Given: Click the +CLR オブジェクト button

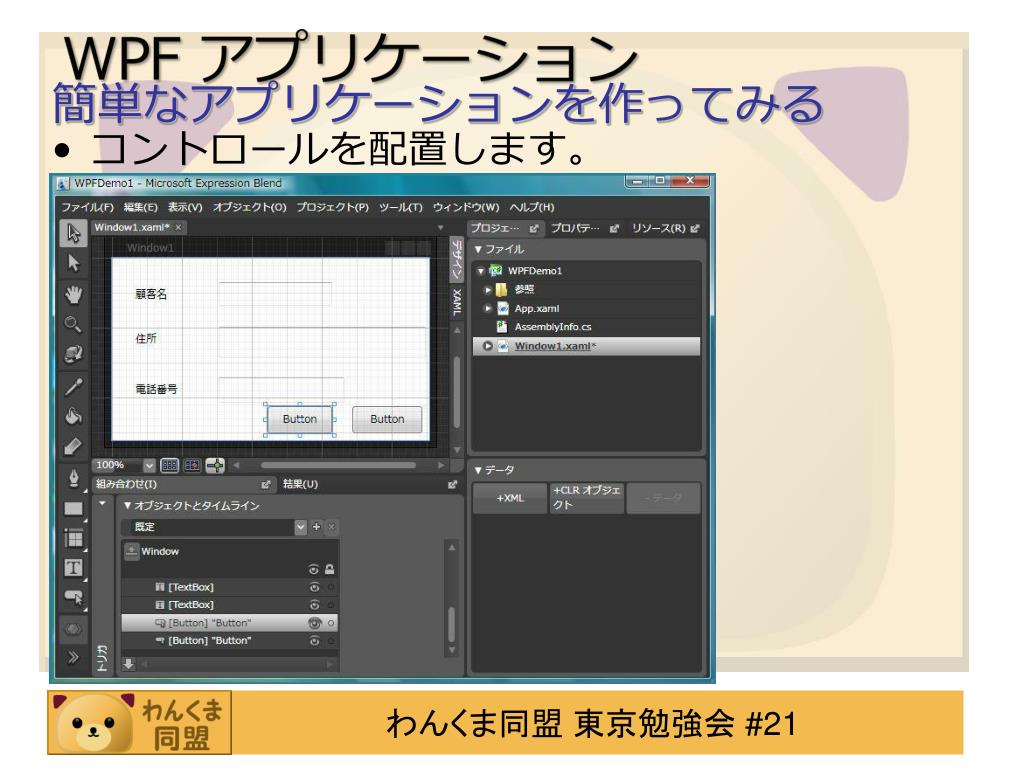Looking at the screenshot, I should coord(586,498).
